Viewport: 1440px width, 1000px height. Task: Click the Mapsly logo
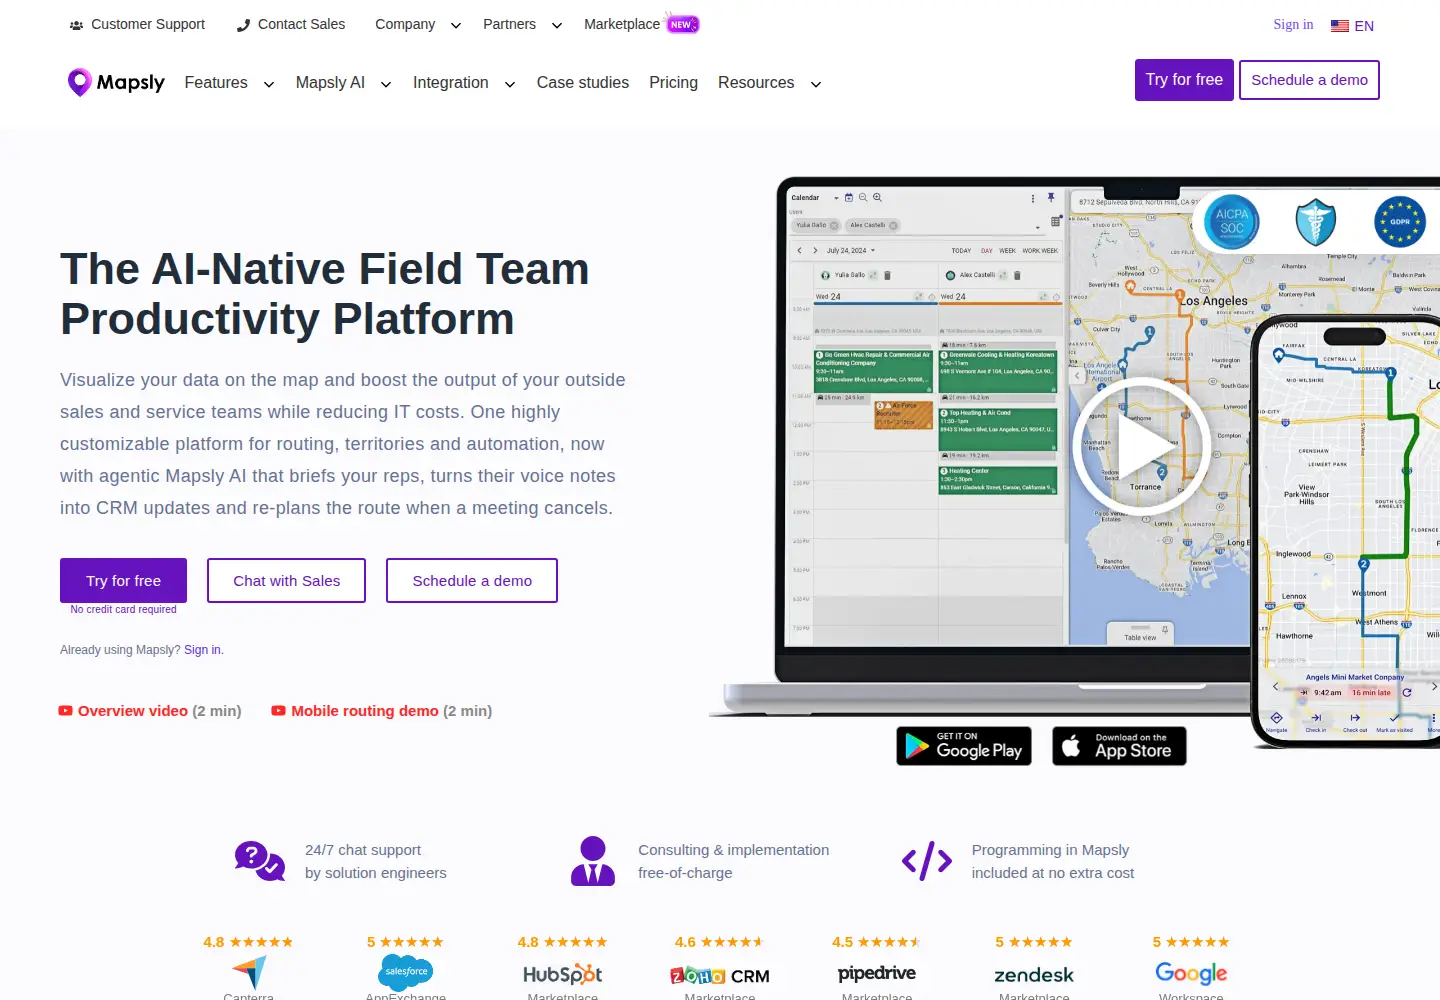[116, 82]
